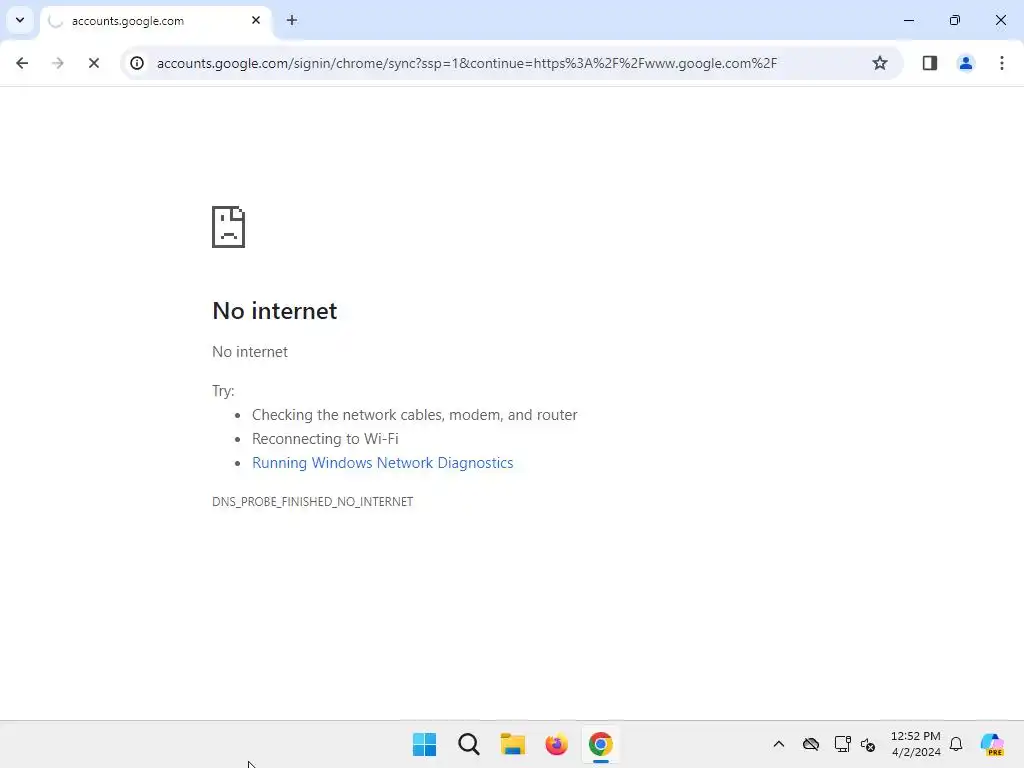Open the tab search dropdown arrow
The width and height of the screenshot is (1024, 768).
pyautogui.click(x=20, y=20)
